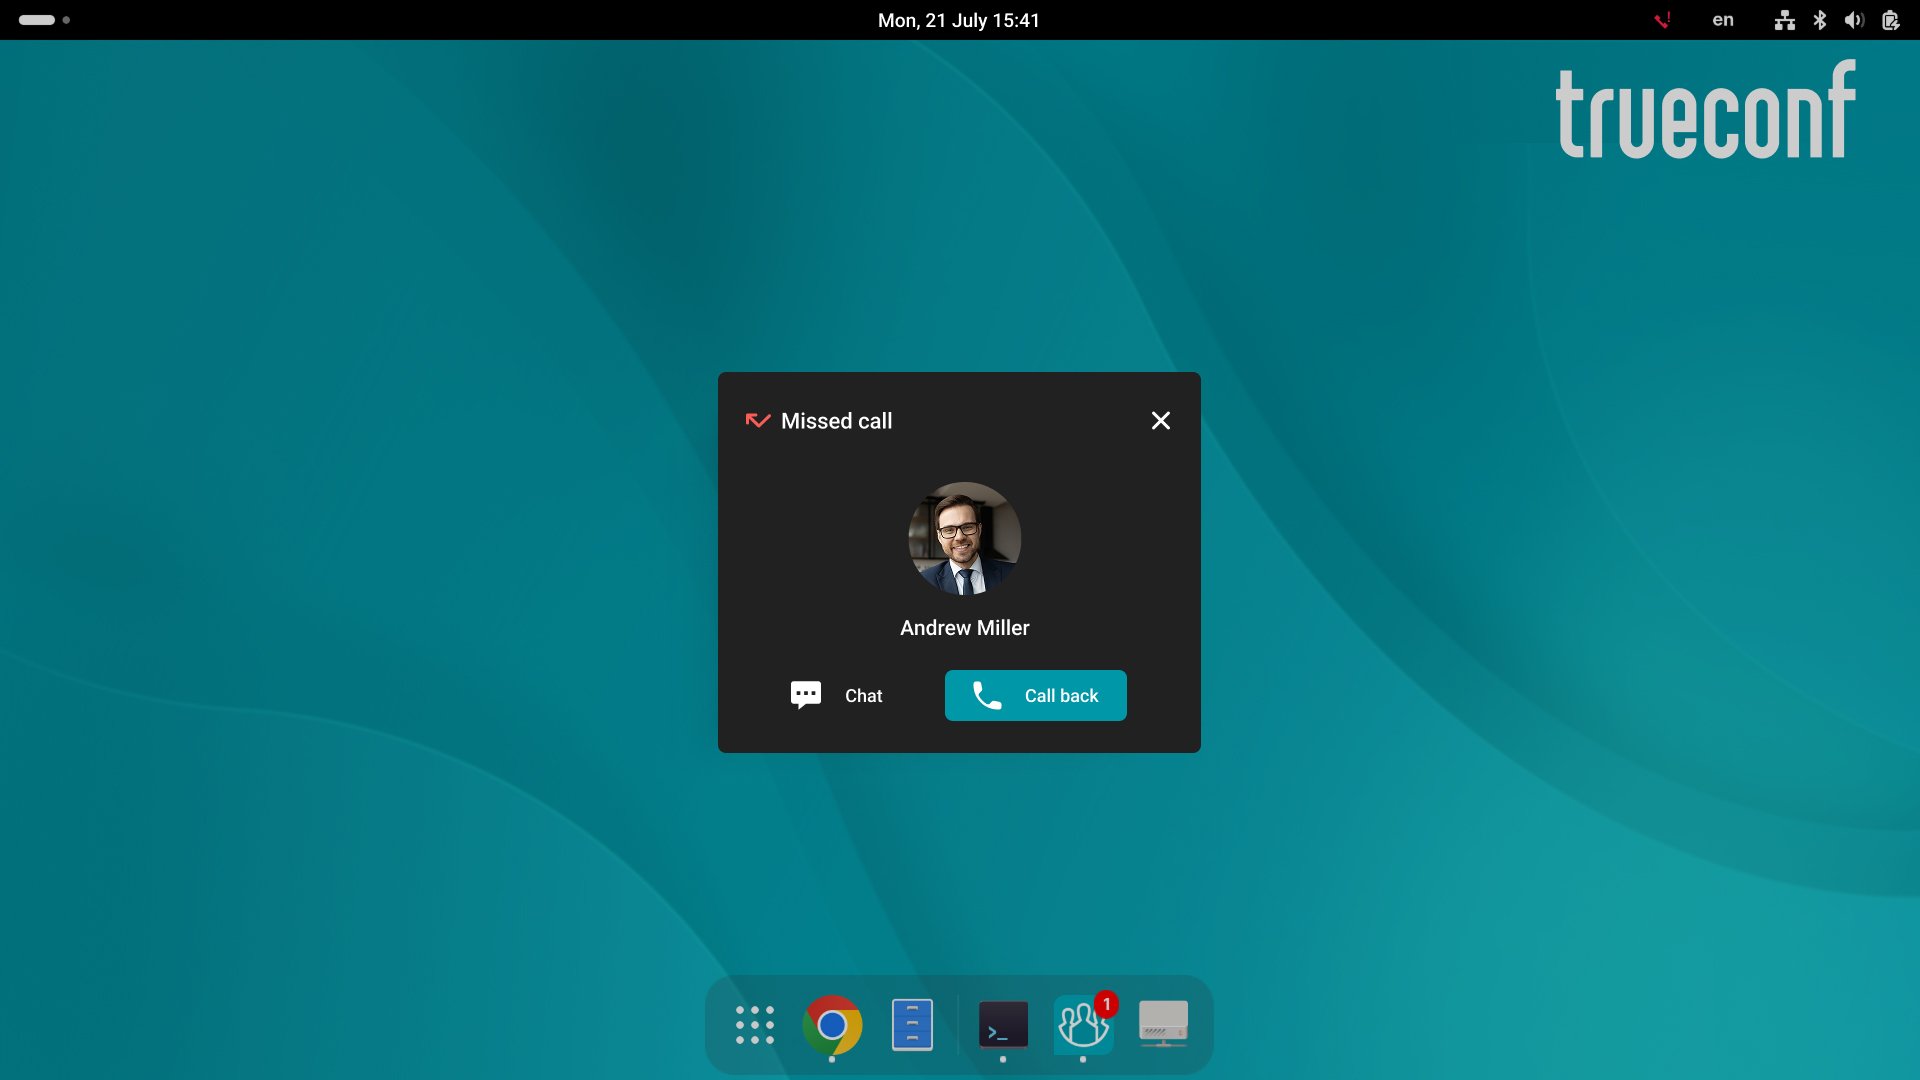Open TrueConf app with notification badge

[x=1083, y=1025]
